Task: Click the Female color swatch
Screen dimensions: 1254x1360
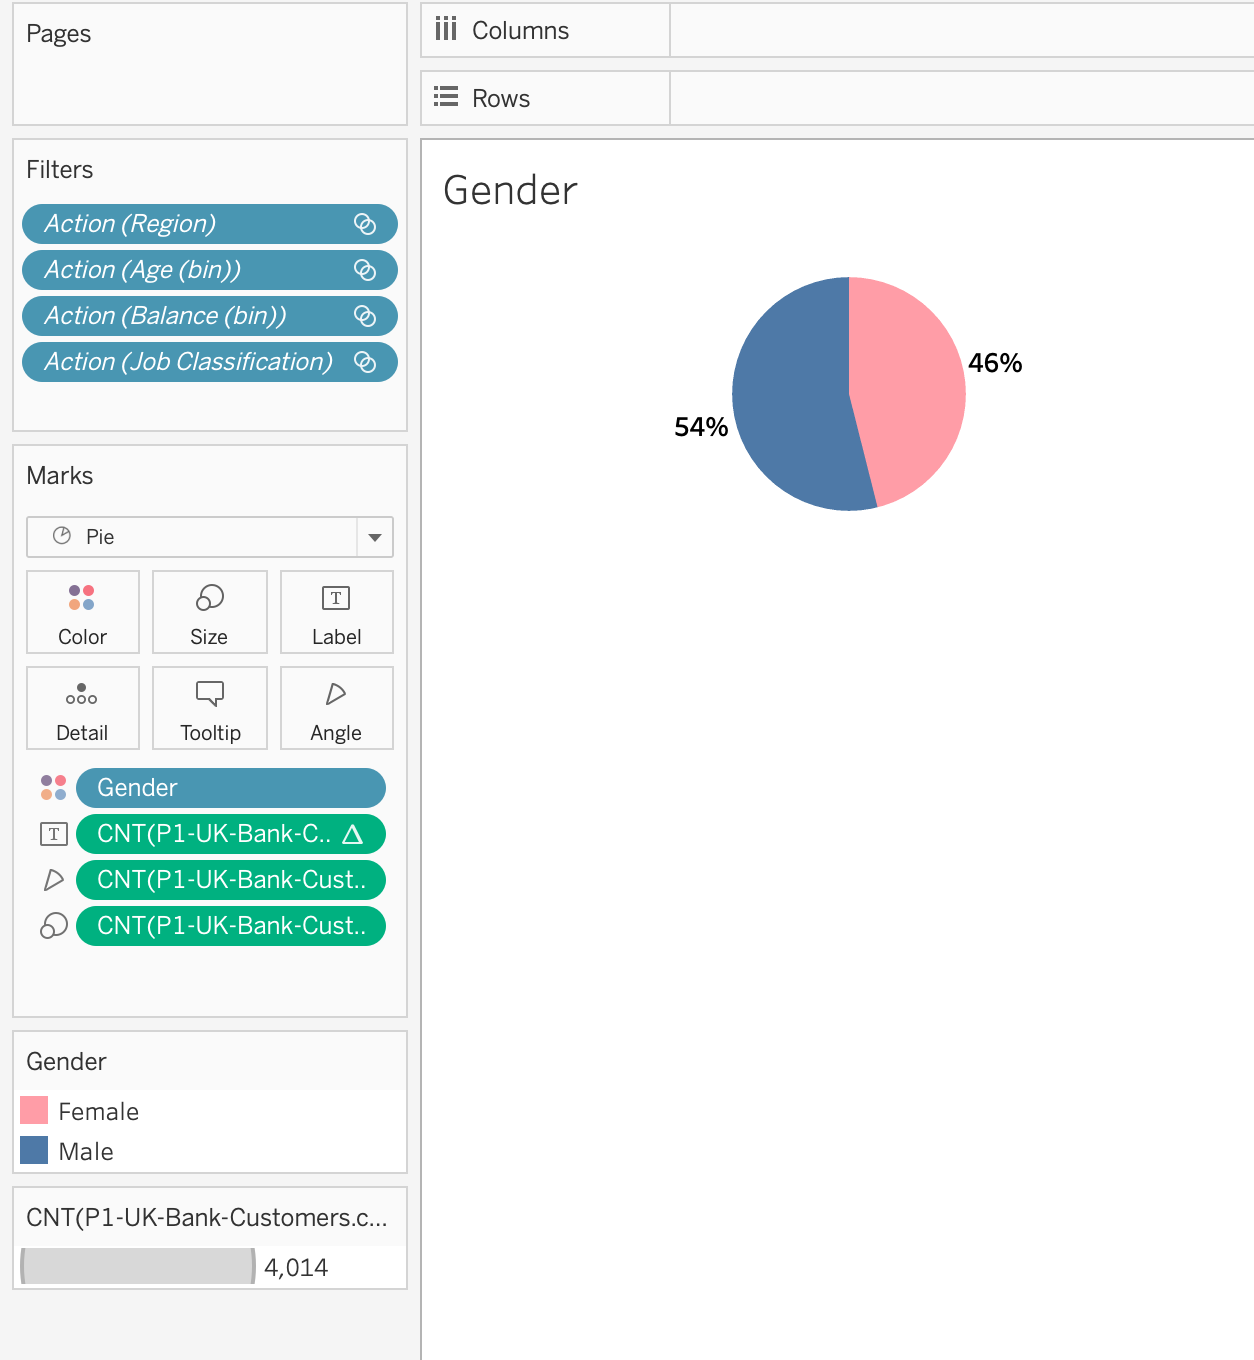Action: point(33,1110)
